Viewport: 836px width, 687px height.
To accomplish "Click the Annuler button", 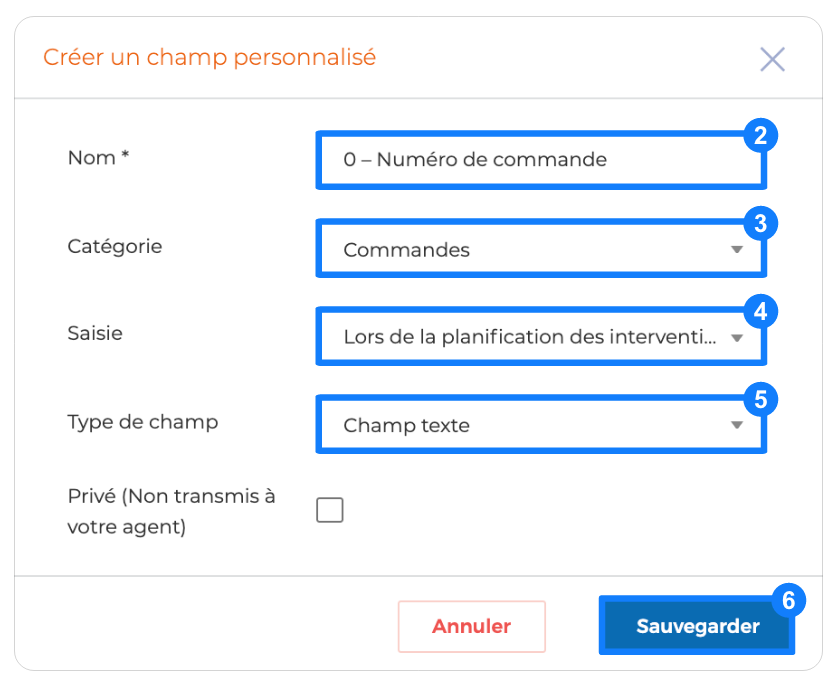I will [472, 626].
